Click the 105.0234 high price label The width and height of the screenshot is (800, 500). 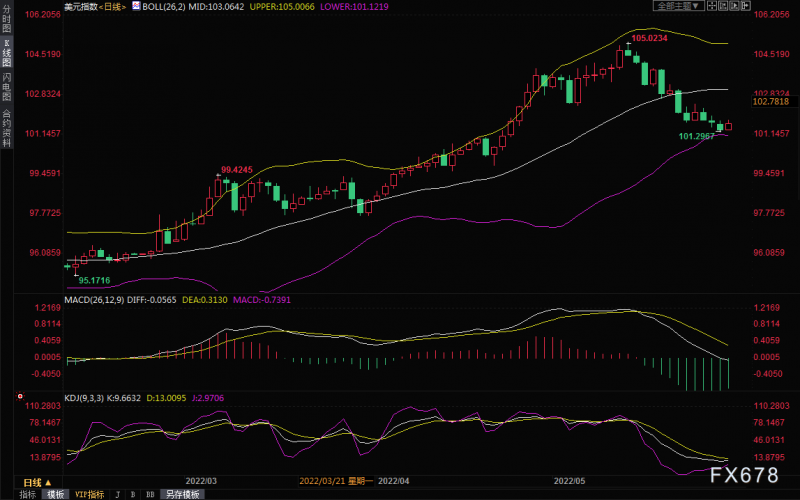pos(649,38)
